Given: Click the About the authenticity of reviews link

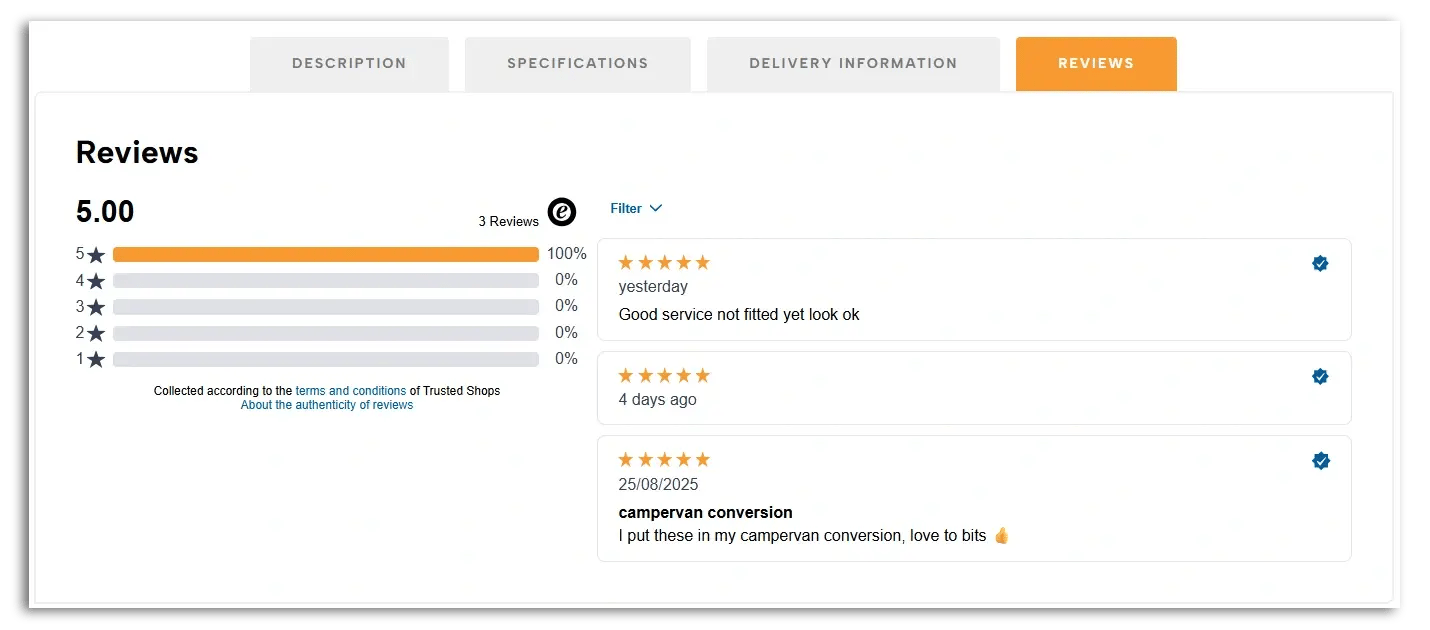Looking at the screenshot, I should [x=327, y=405].
